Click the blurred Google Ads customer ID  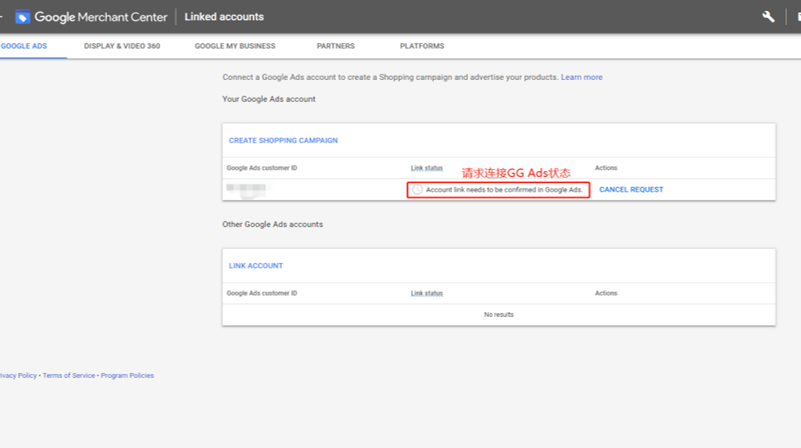point(247,188)
